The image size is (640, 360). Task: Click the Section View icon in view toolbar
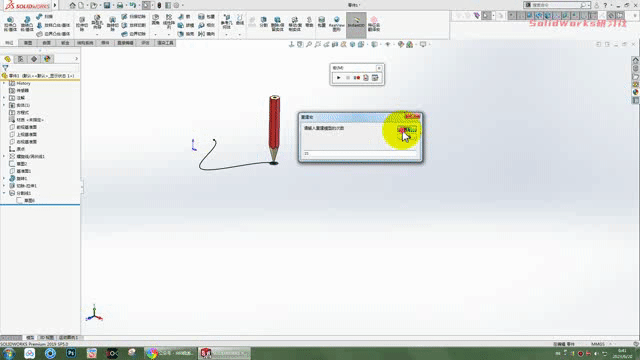click(x=335, y=44)
